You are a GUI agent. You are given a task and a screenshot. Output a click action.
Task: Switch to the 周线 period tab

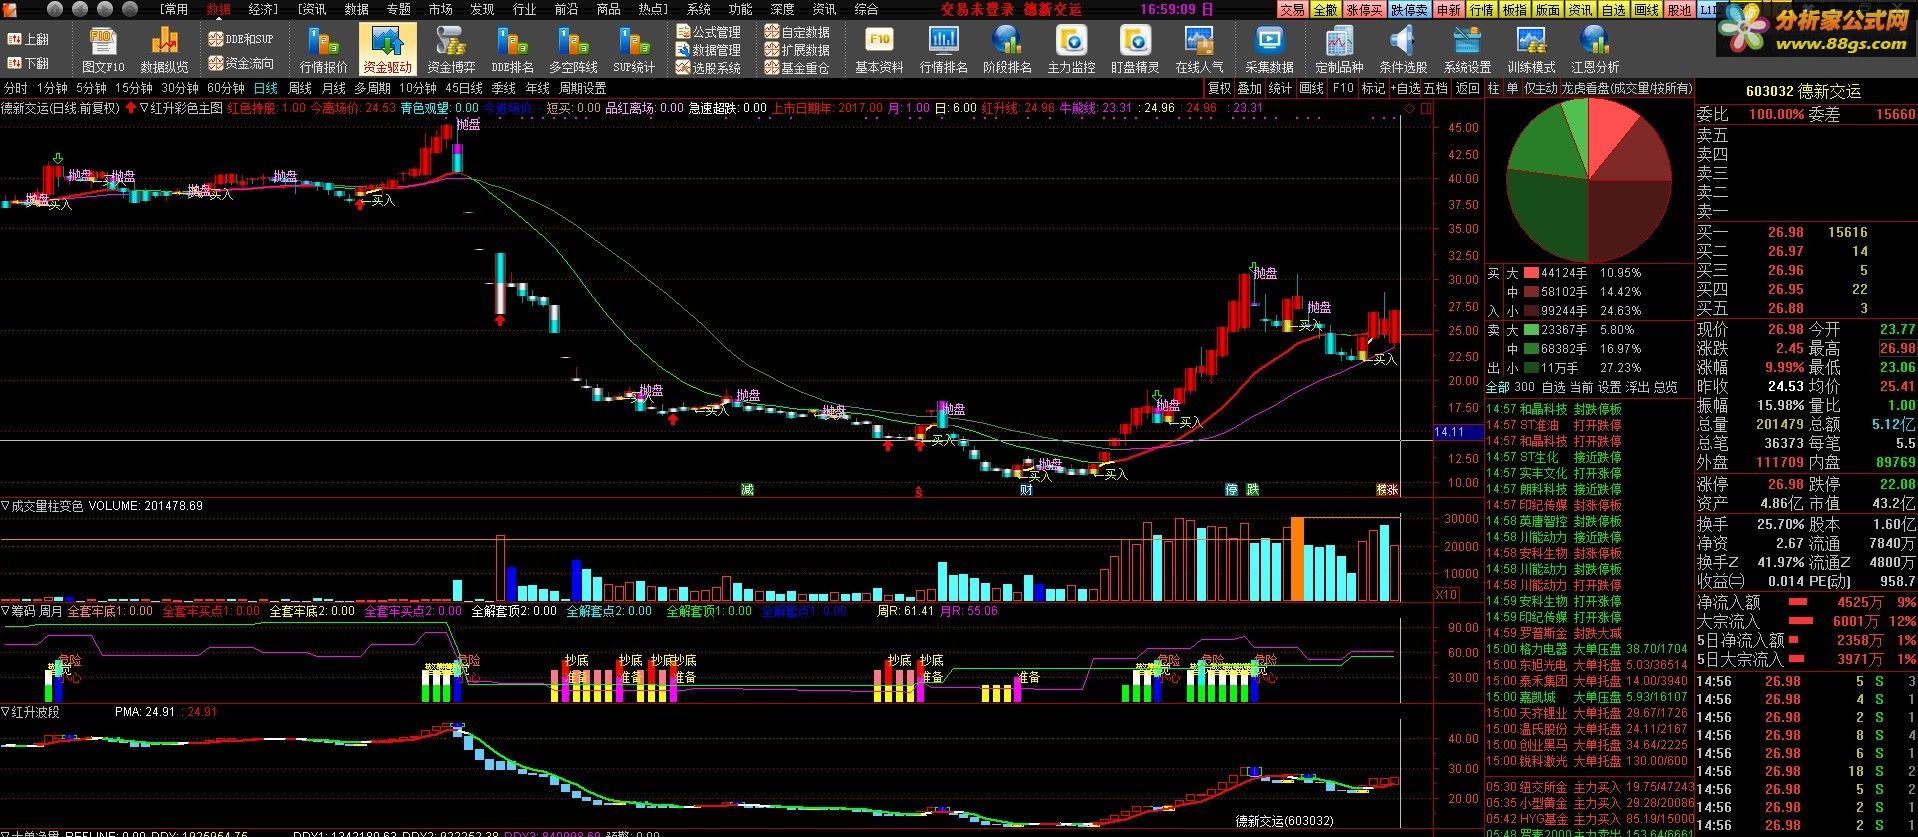point(300,88)
